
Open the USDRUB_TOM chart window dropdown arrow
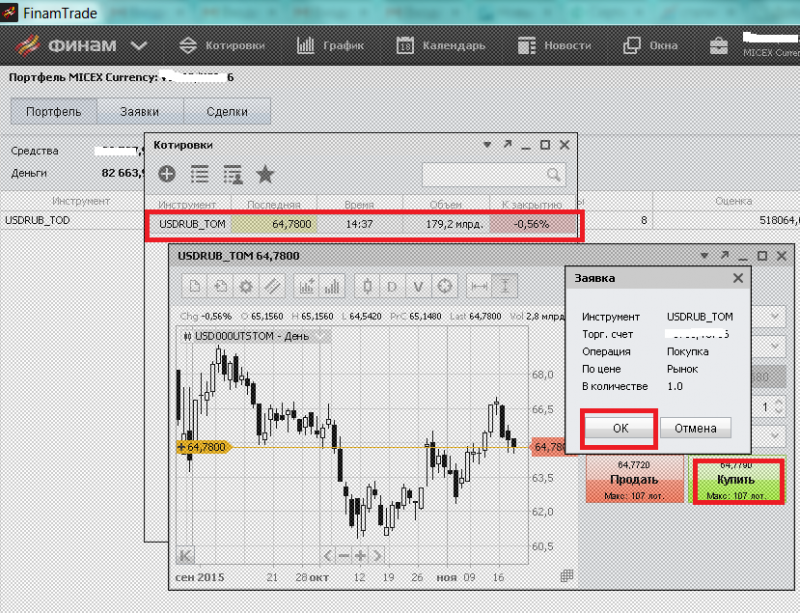[x=705, y=256]
